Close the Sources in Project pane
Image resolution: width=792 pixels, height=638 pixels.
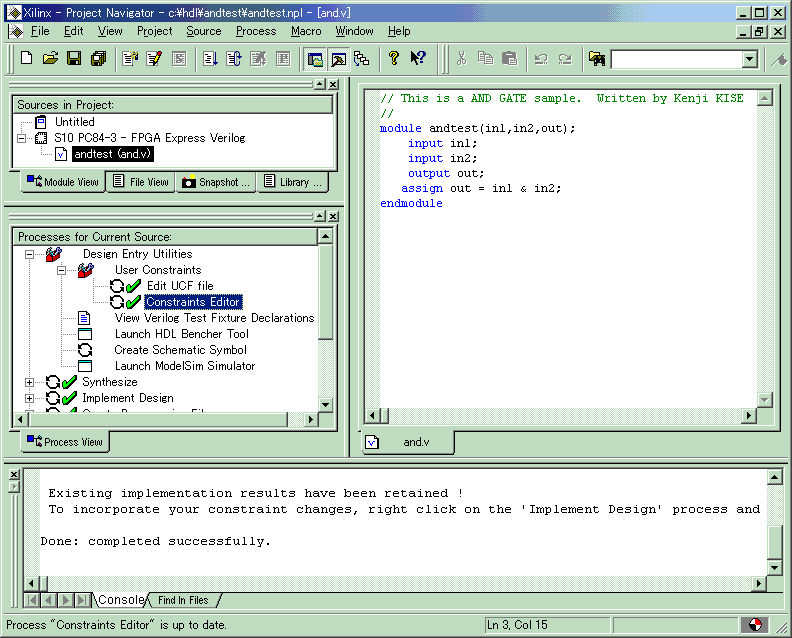[333, 84]
